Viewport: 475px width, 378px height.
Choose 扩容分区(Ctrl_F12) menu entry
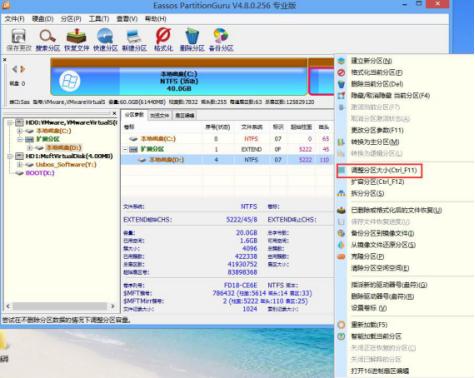(x=378, y=182)
